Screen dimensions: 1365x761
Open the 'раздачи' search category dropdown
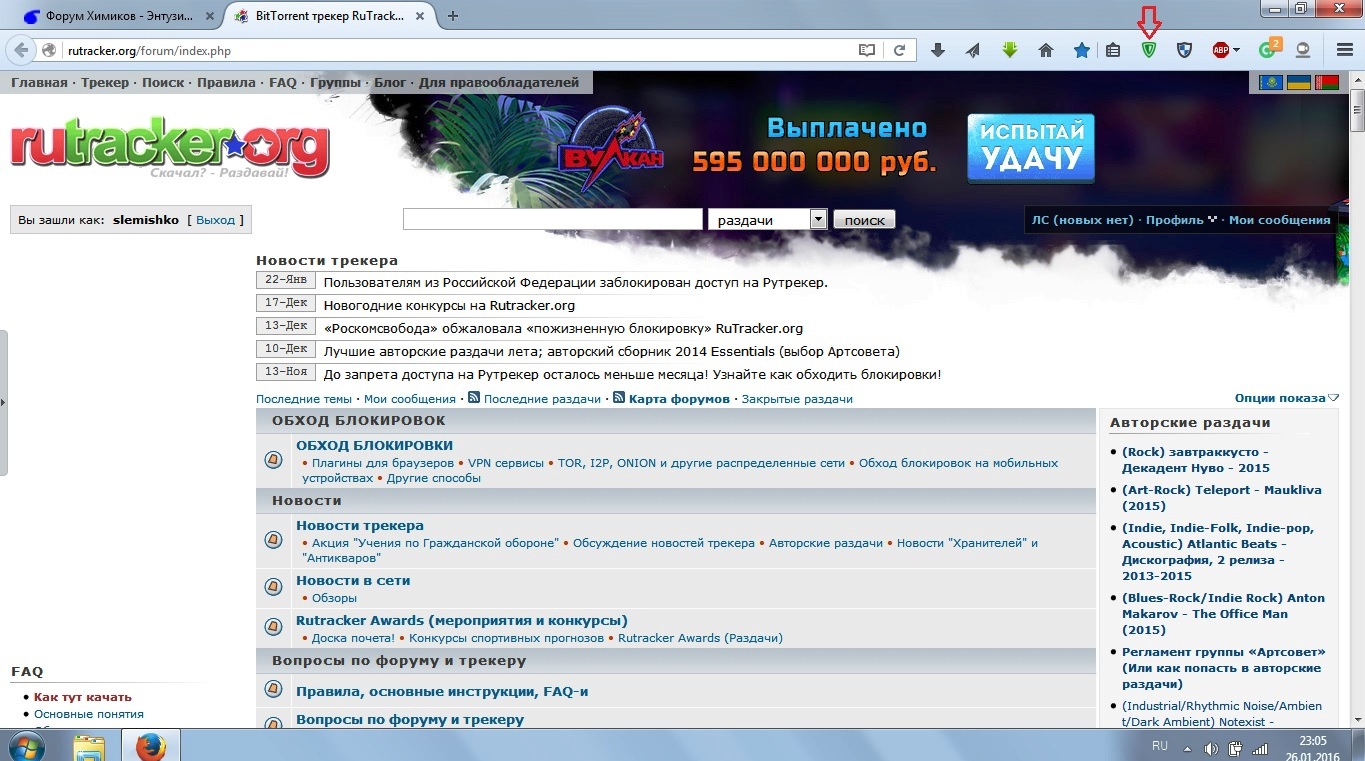[x=818, y=219]
